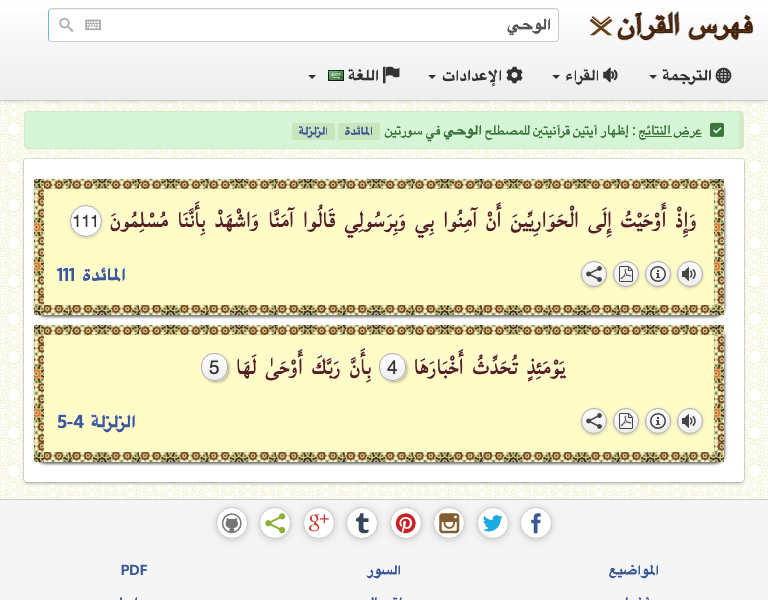Share page on Twitter
The height and width of the screenshot is (600, 768).
coord(492,523)
